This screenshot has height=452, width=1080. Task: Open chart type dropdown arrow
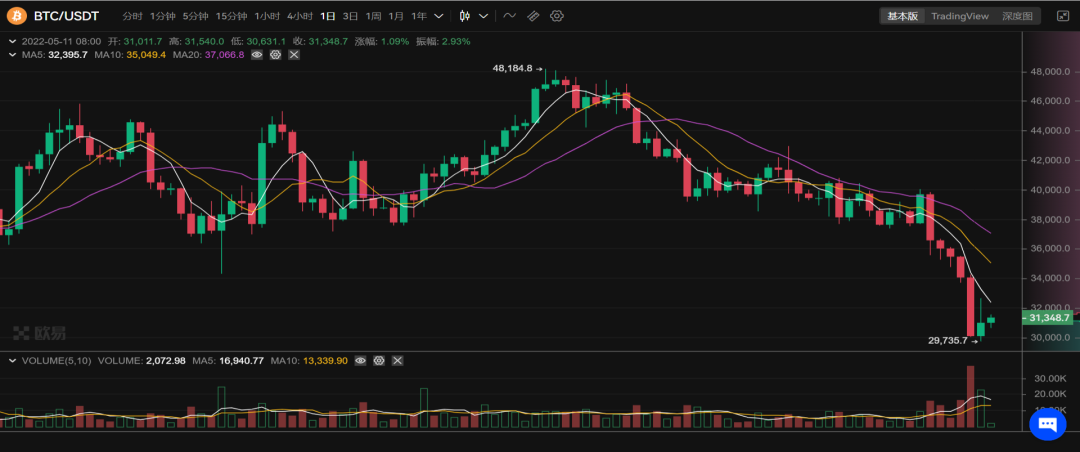coord(484,16)
